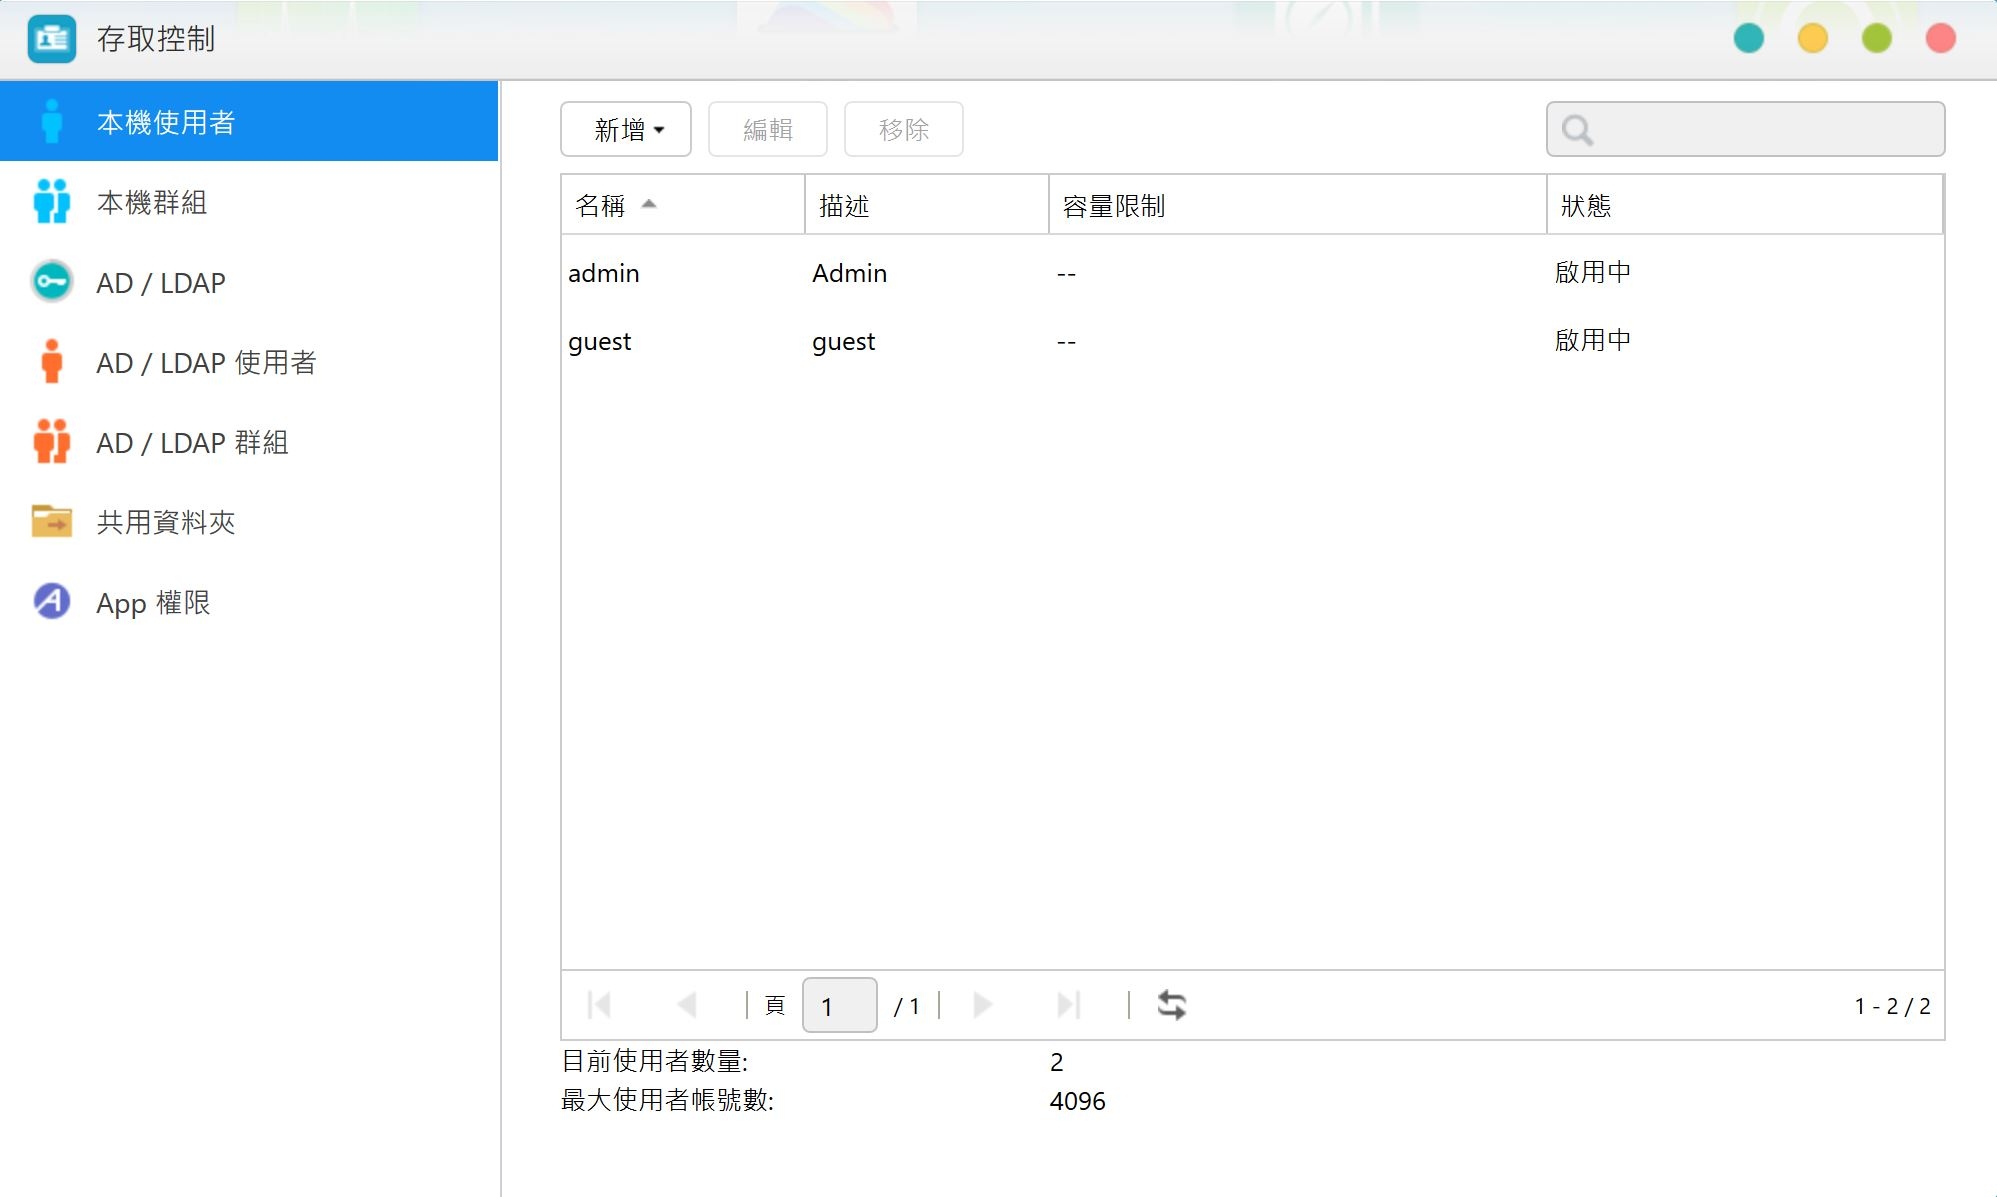
Task: Click the AD / LDAP 使用者 orange person icon
Action: [x=52, y=362]
